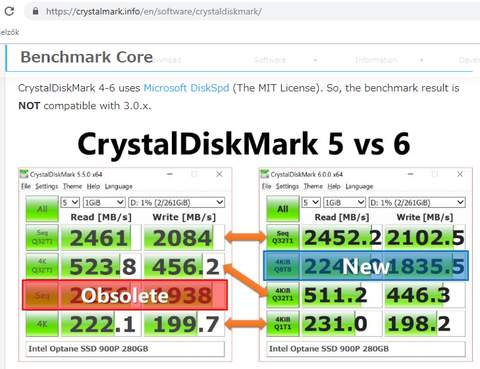Click Write [MB/s] header in 5.5.0 window
Image resolution: width=480 pixels, height=369 pixels.
184,217
